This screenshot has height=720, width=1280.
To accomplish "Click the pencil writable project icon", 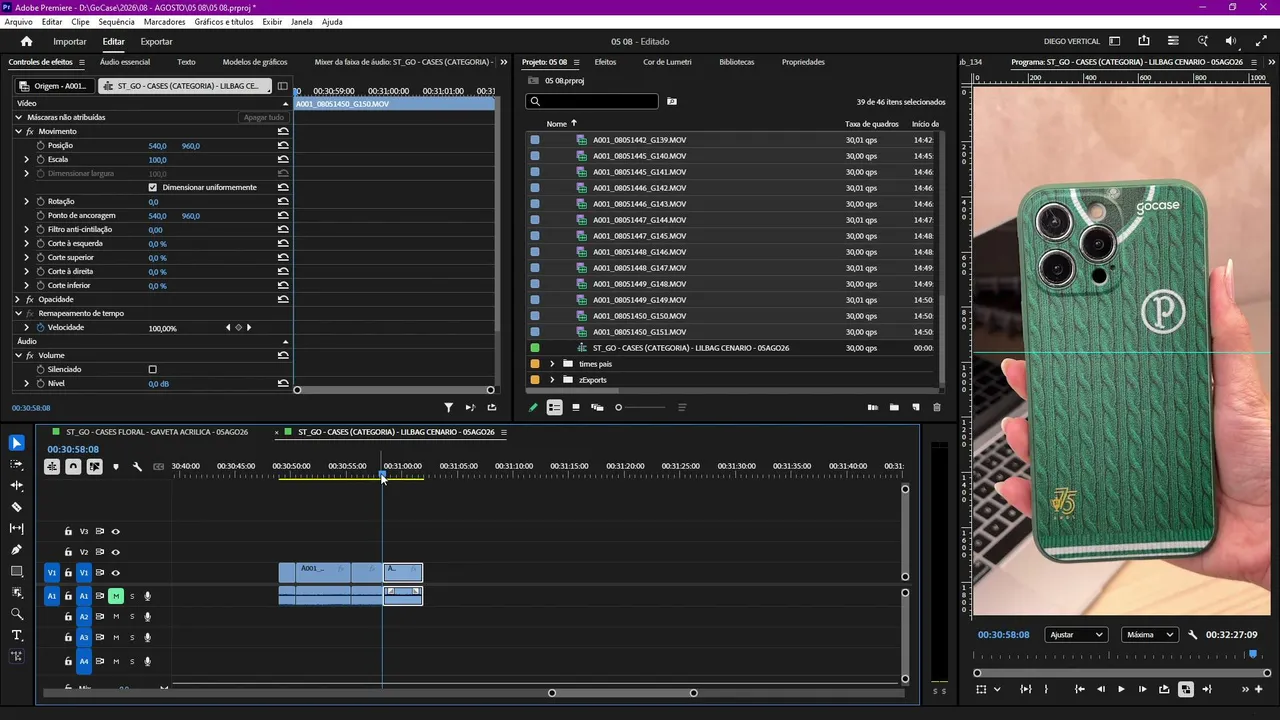I will tap(533, 408).
